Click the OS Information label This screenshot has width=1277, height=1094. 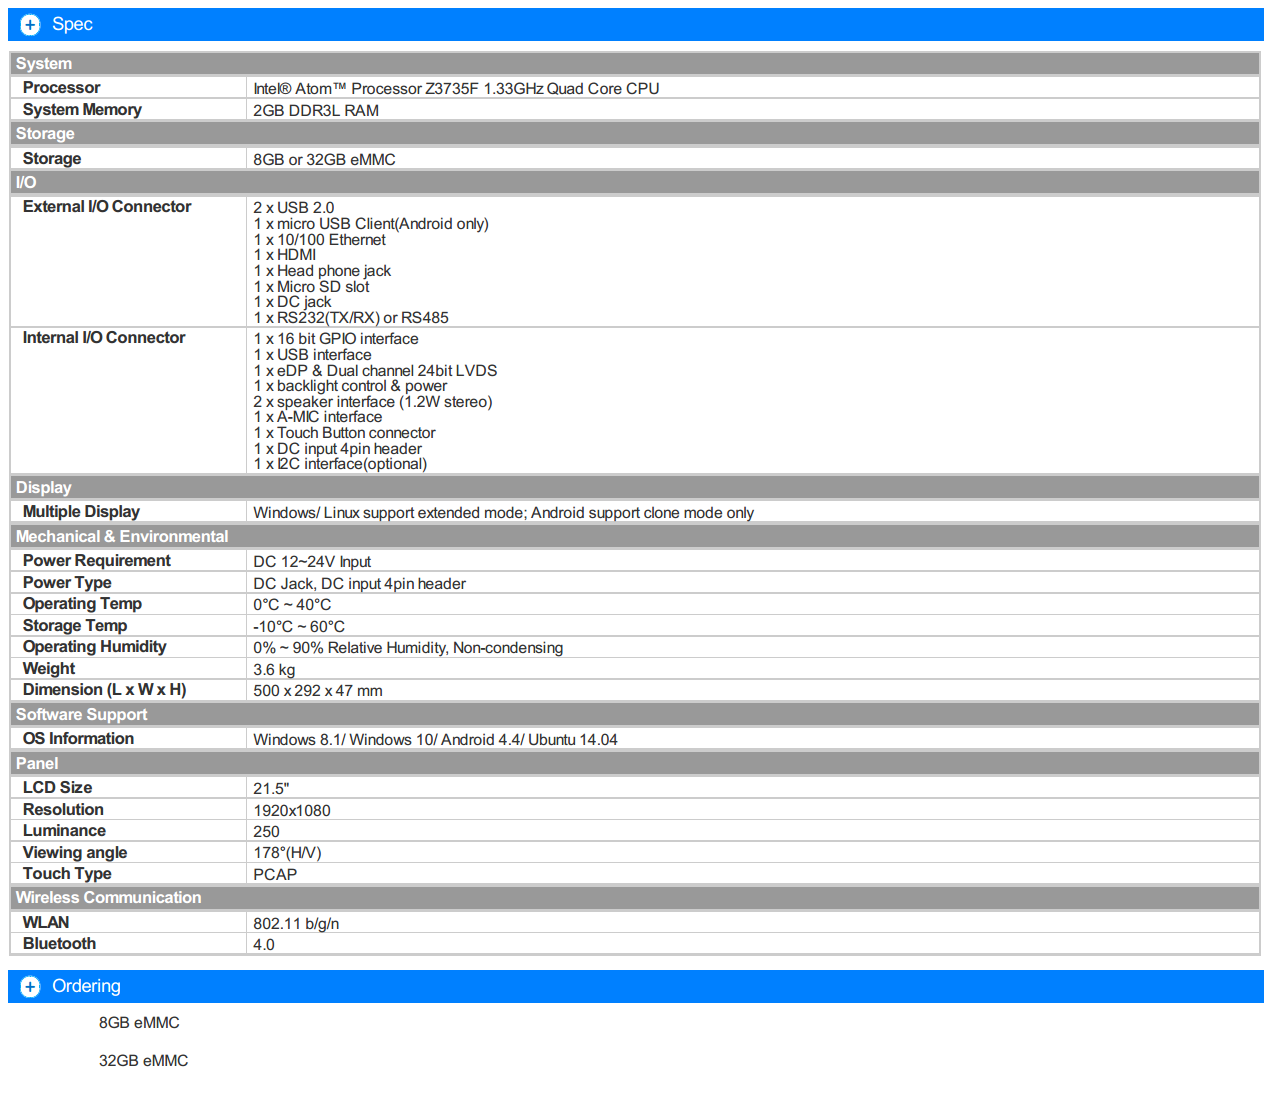(78, 739)
